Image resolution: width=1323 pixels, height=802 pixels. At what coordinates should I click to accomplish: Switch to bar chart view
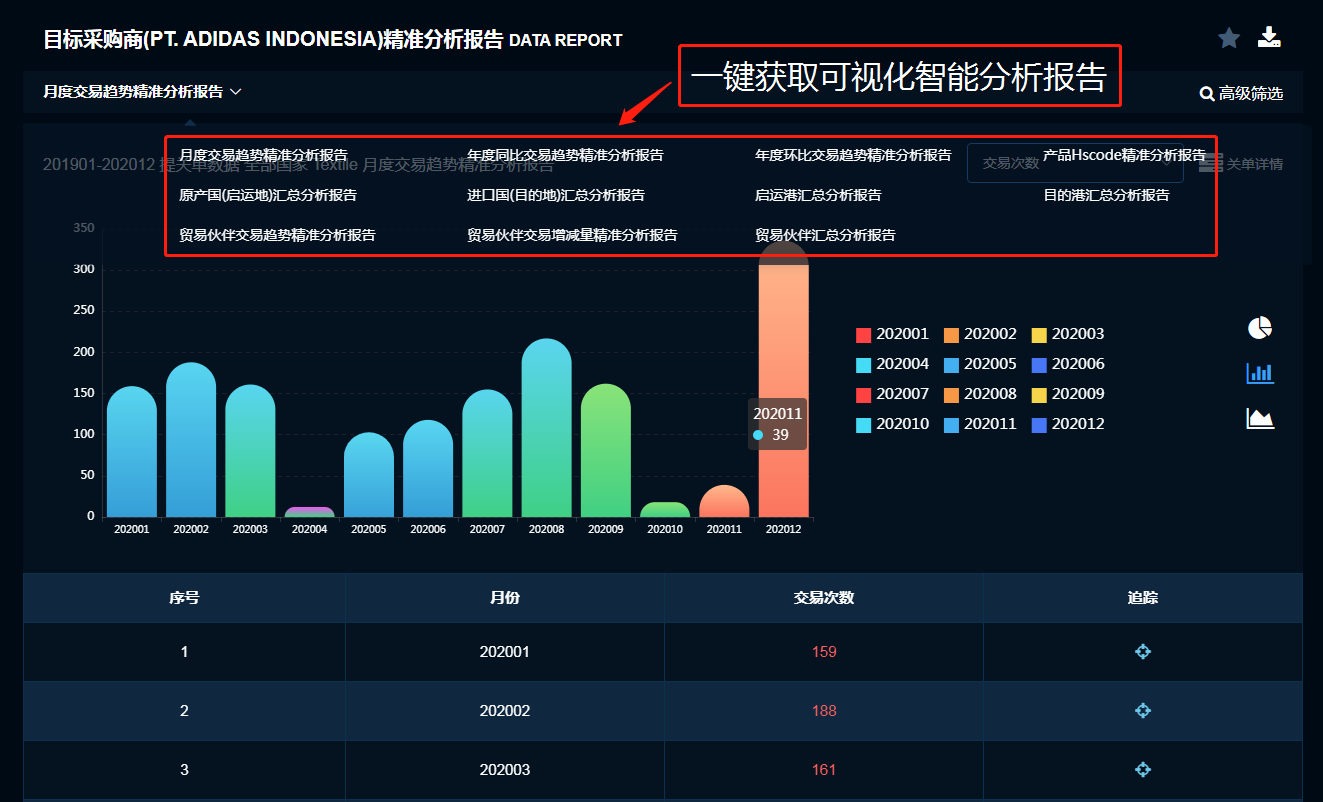click(1260, 373)
